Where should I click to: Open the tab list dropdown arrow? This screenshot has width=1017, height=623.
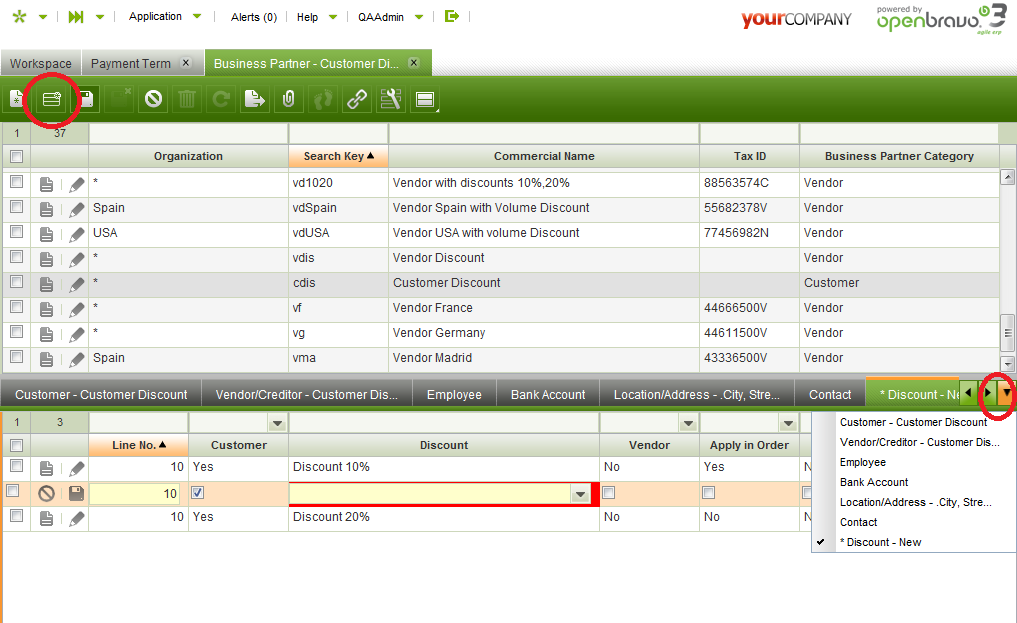coord(1007,393)
